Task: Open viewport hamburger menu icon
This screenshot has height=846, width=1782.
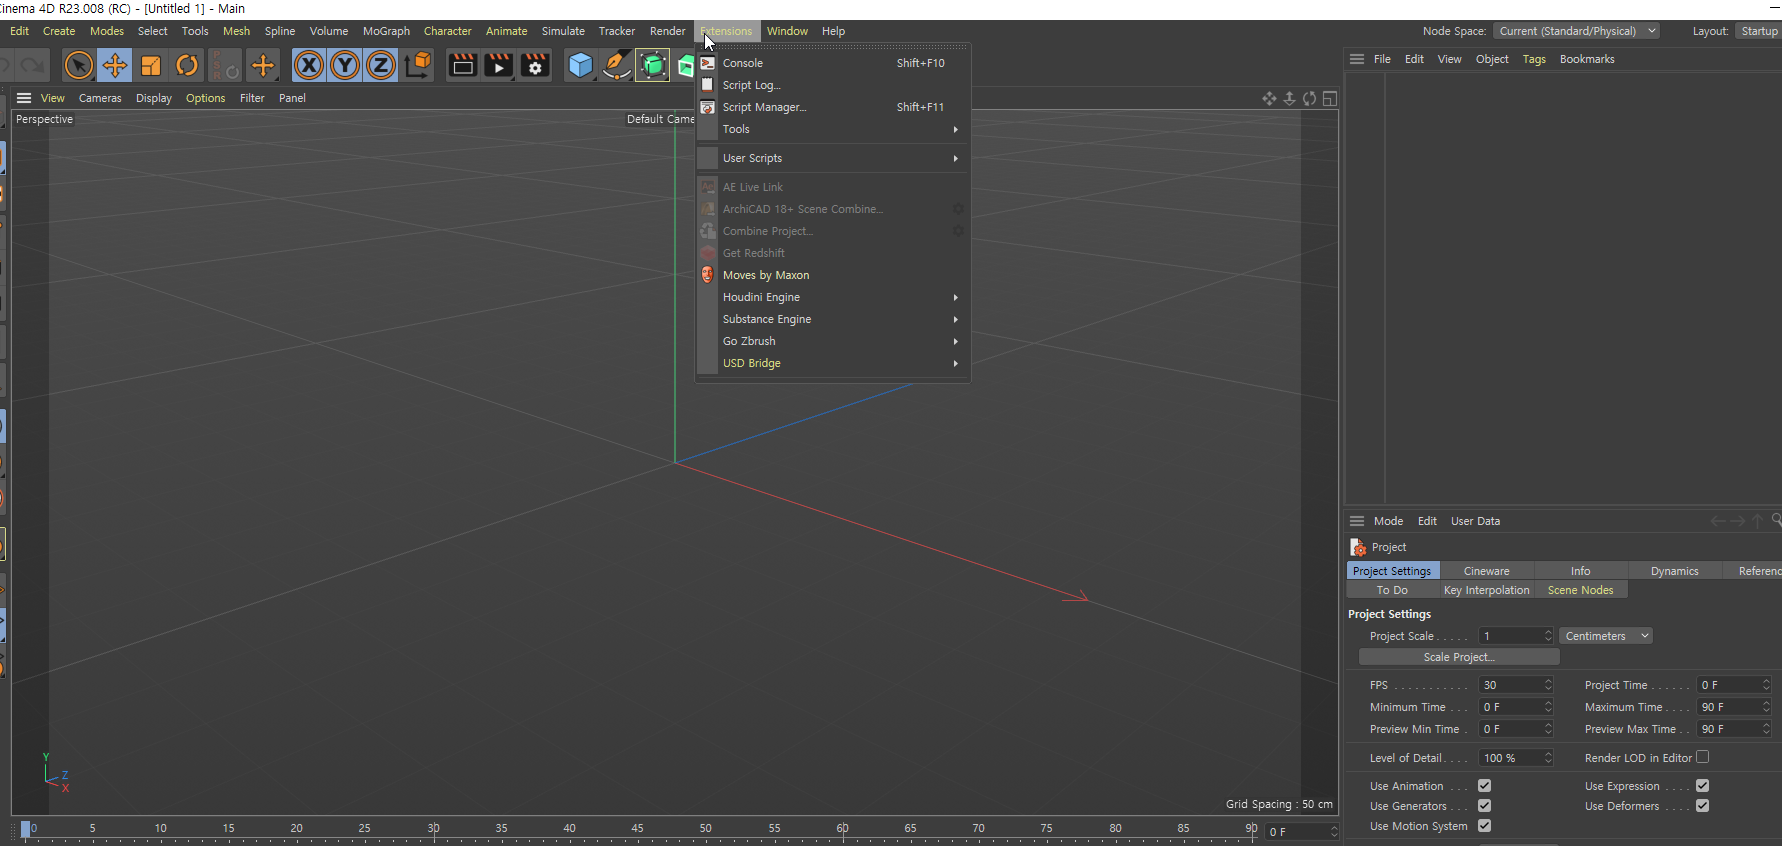Action: [x=24, y=98]
